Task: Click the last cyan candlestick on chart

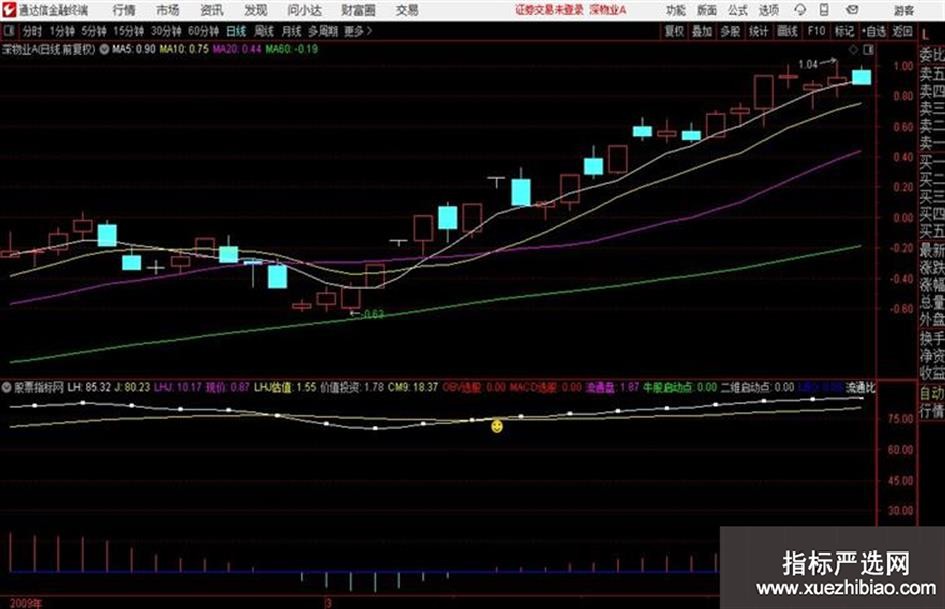Action: [x=861, y=77]
